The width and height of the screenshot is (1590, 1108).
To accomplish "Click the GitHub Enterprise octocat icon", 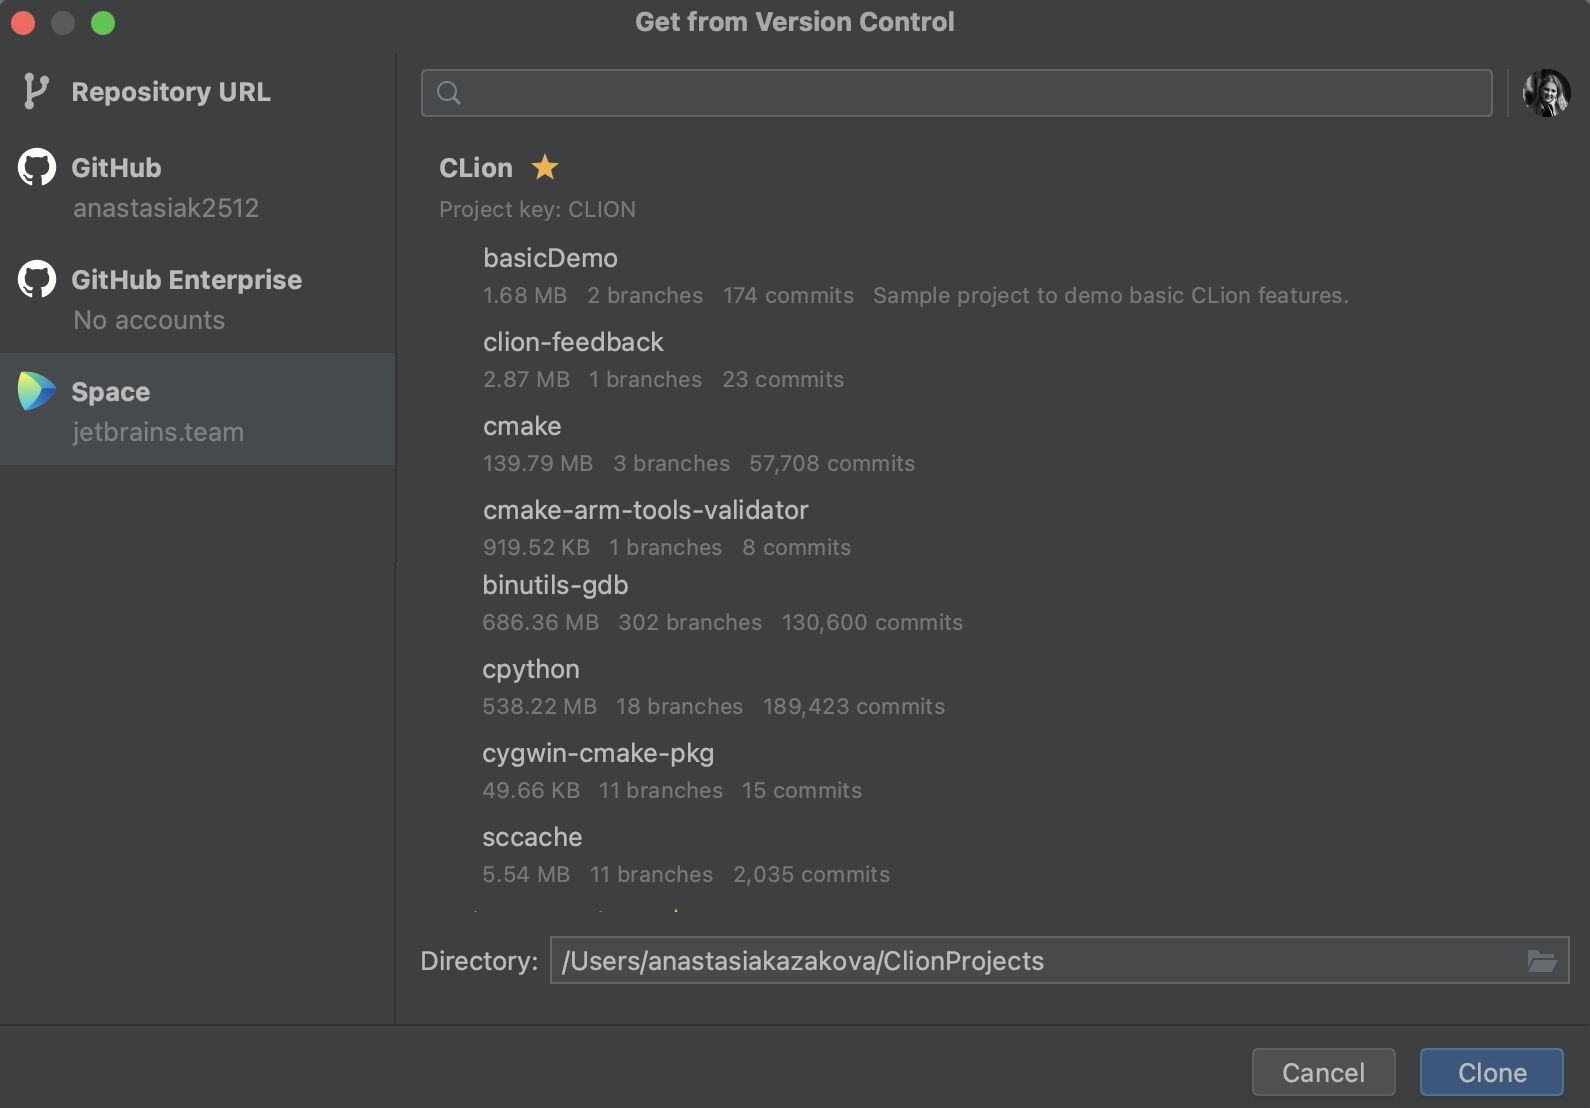I will (37, 279).
